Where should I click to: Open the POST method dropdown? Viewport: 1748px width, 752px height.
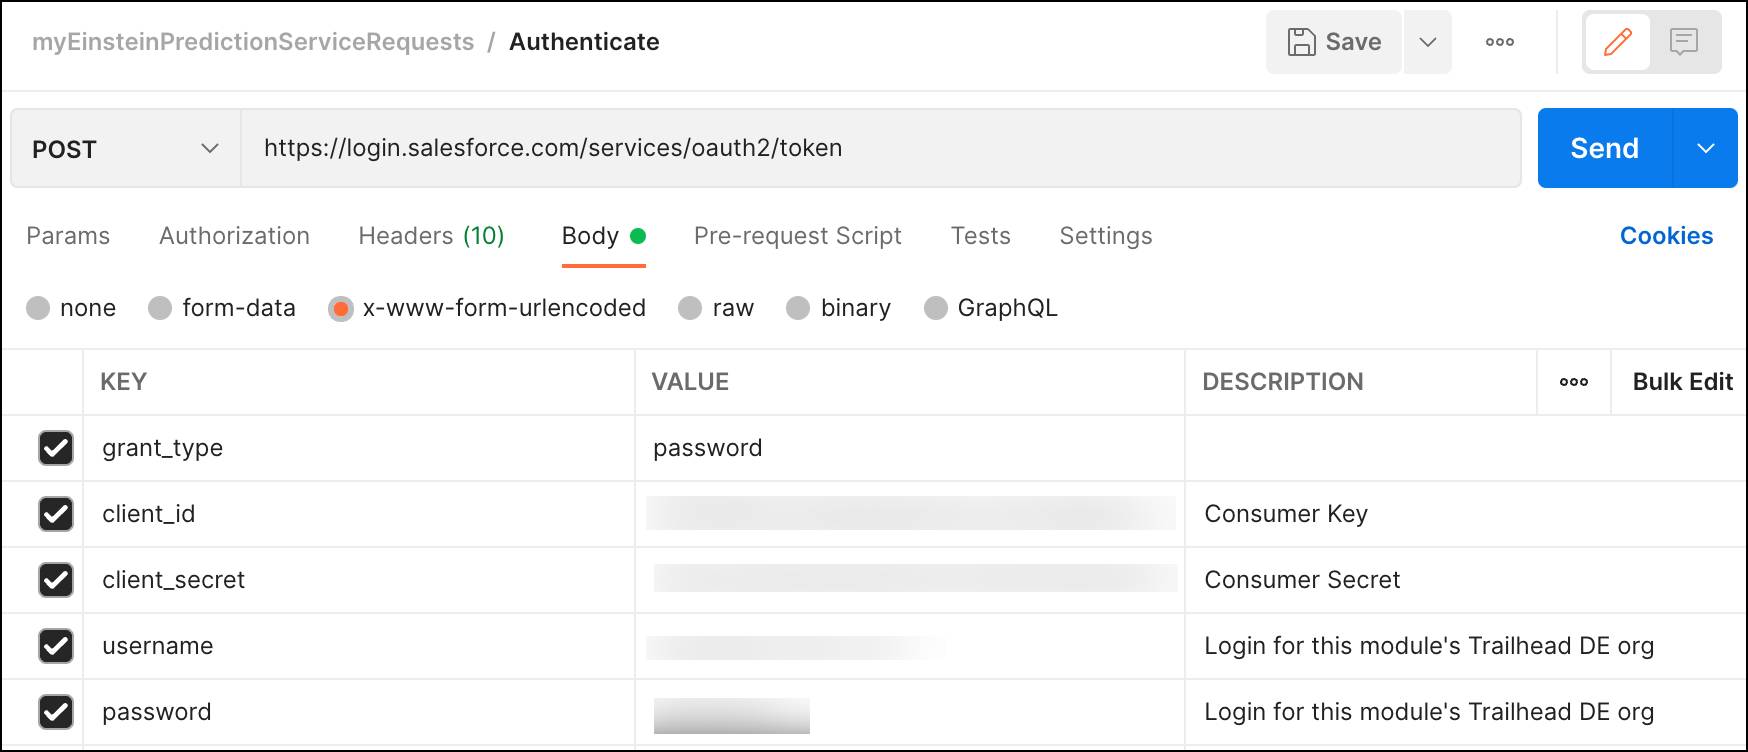click(126, 148)
